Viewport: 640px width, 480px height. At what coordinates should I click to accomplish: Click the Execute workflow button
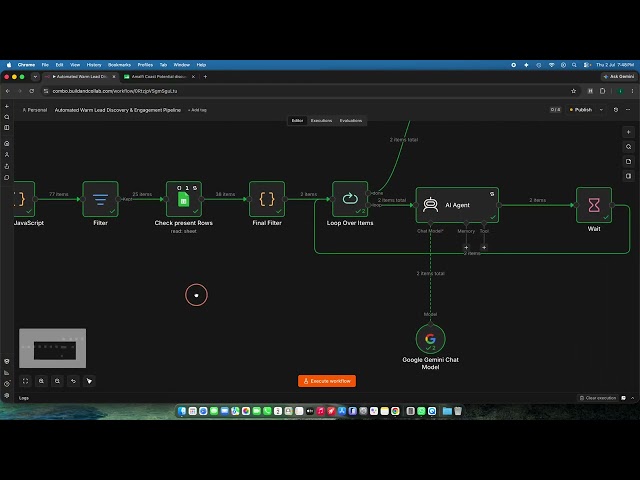327,381
